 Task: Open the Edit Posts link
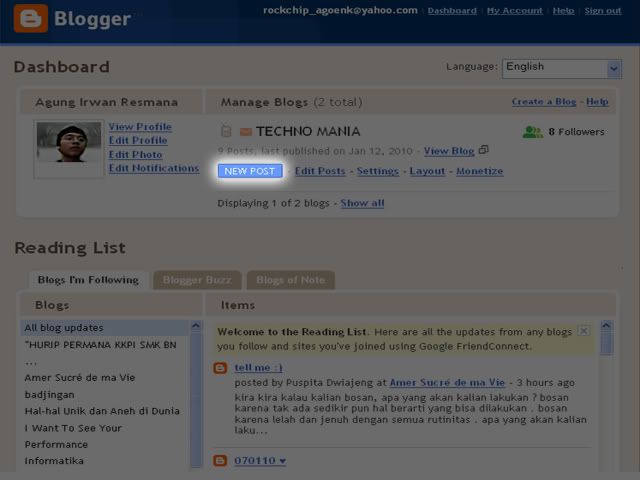click(320, 171)
